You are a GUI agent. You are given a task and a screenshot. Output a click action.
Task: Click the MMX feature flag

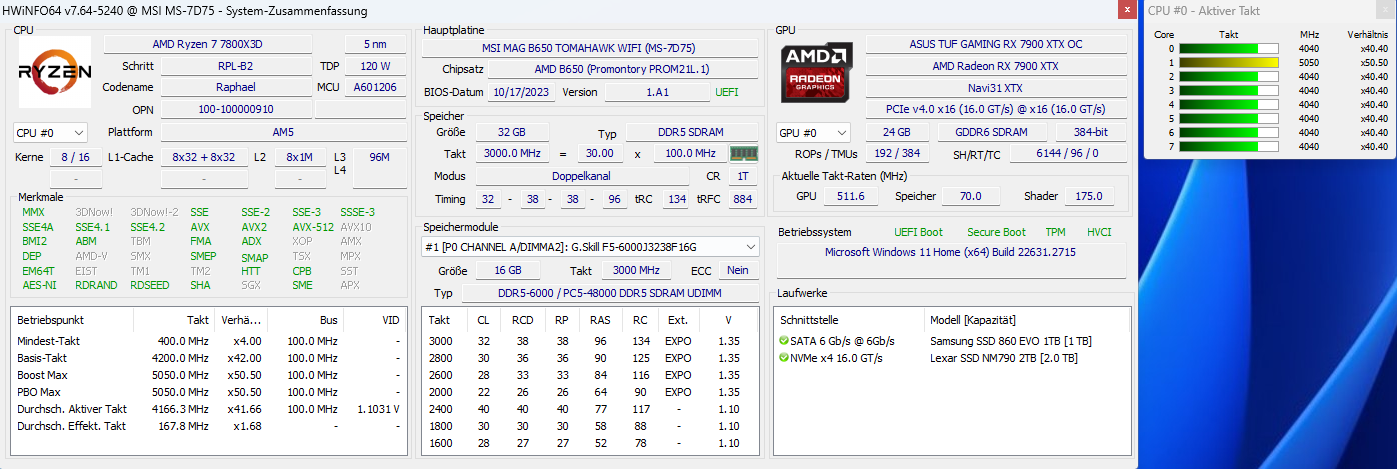coord(33,212)
